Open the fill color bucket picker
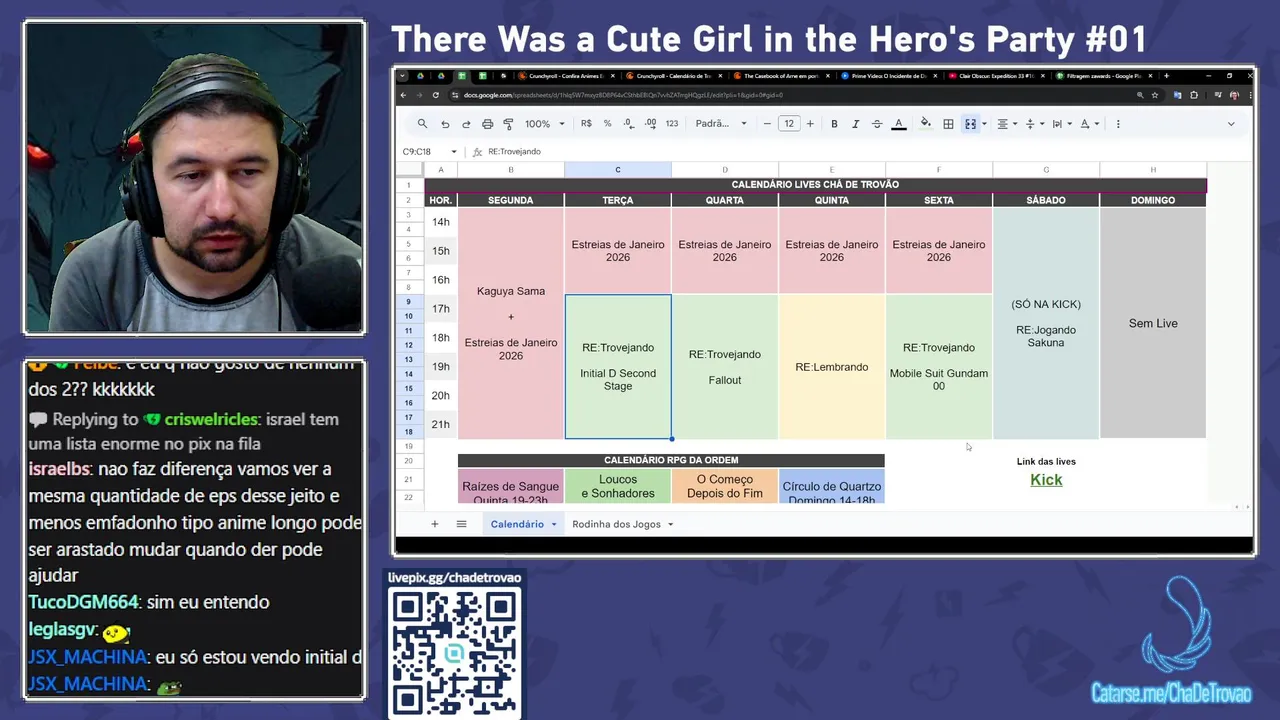Image resolution: width=1280 pixels, height=720 pixels. 926,124
